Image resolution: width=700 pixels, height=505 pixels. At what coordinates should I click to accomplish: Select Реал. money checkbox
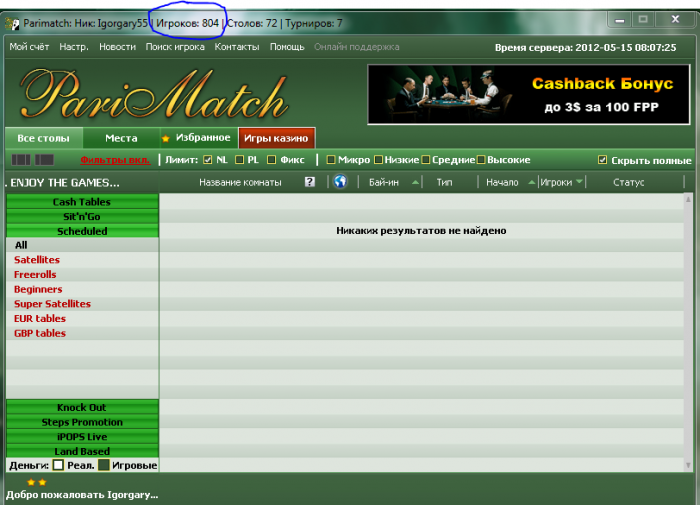[58, 465]
